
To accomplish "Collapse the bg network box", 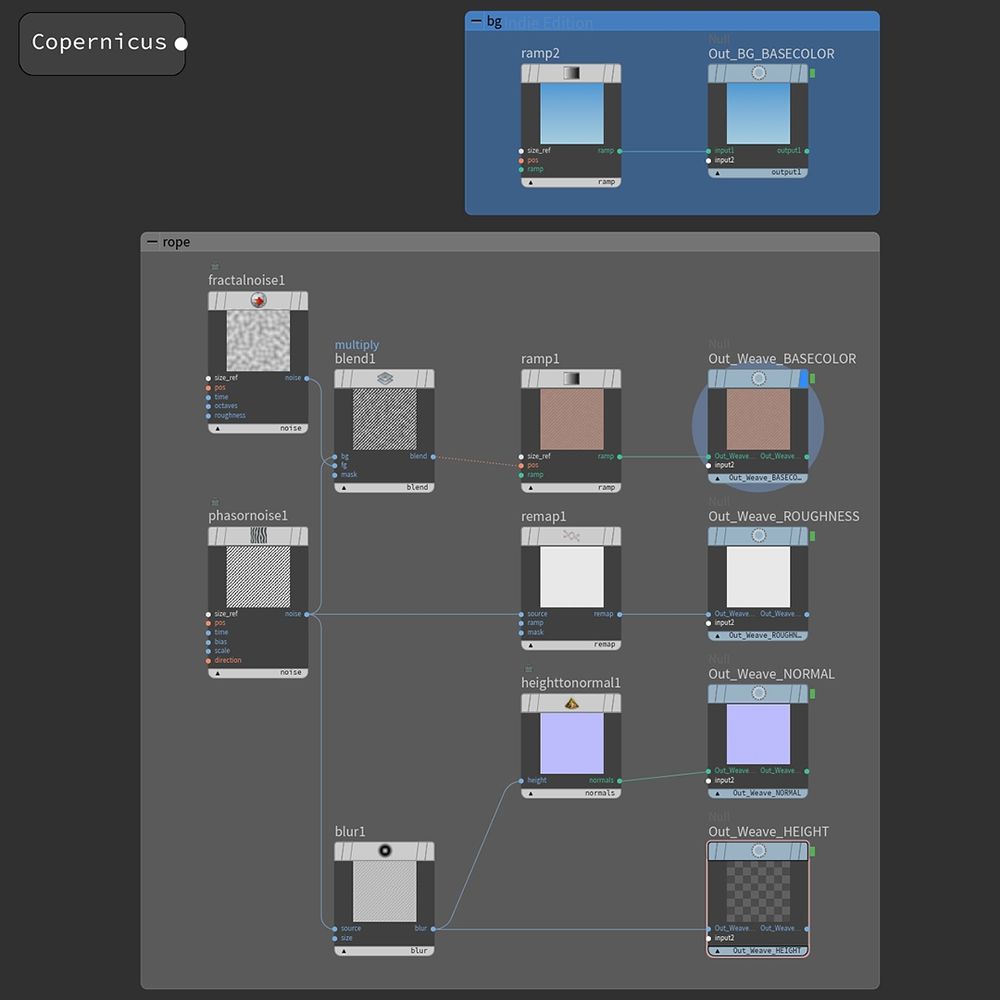I will point(478,20).
